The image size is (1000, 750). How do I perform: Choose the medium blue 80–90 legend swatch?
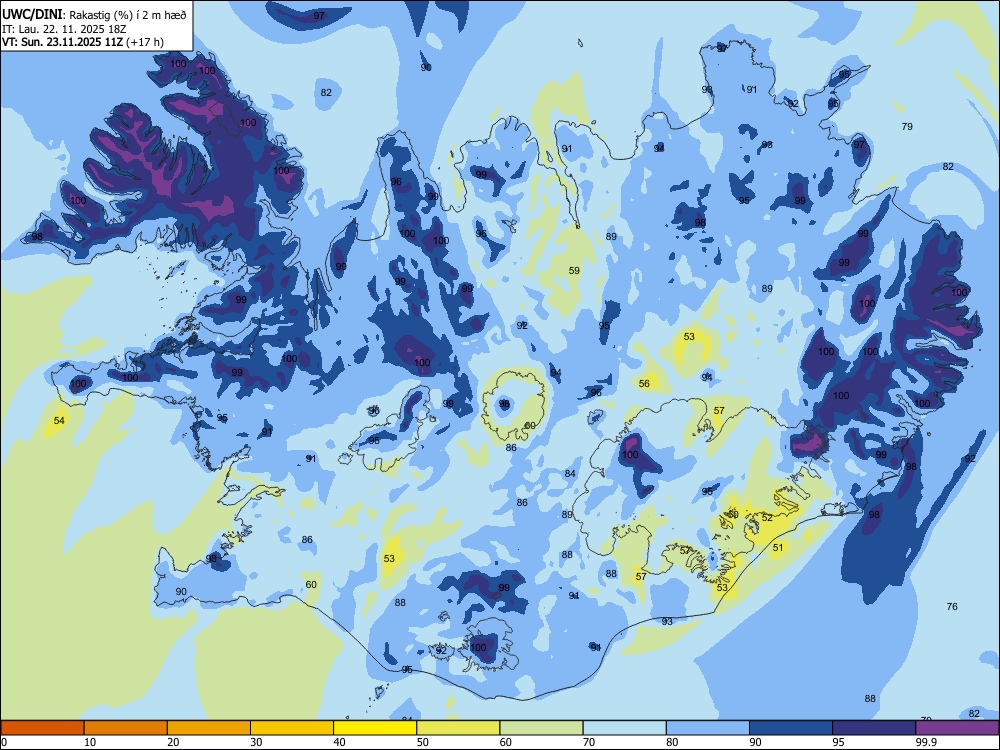(x=708, y=728)
